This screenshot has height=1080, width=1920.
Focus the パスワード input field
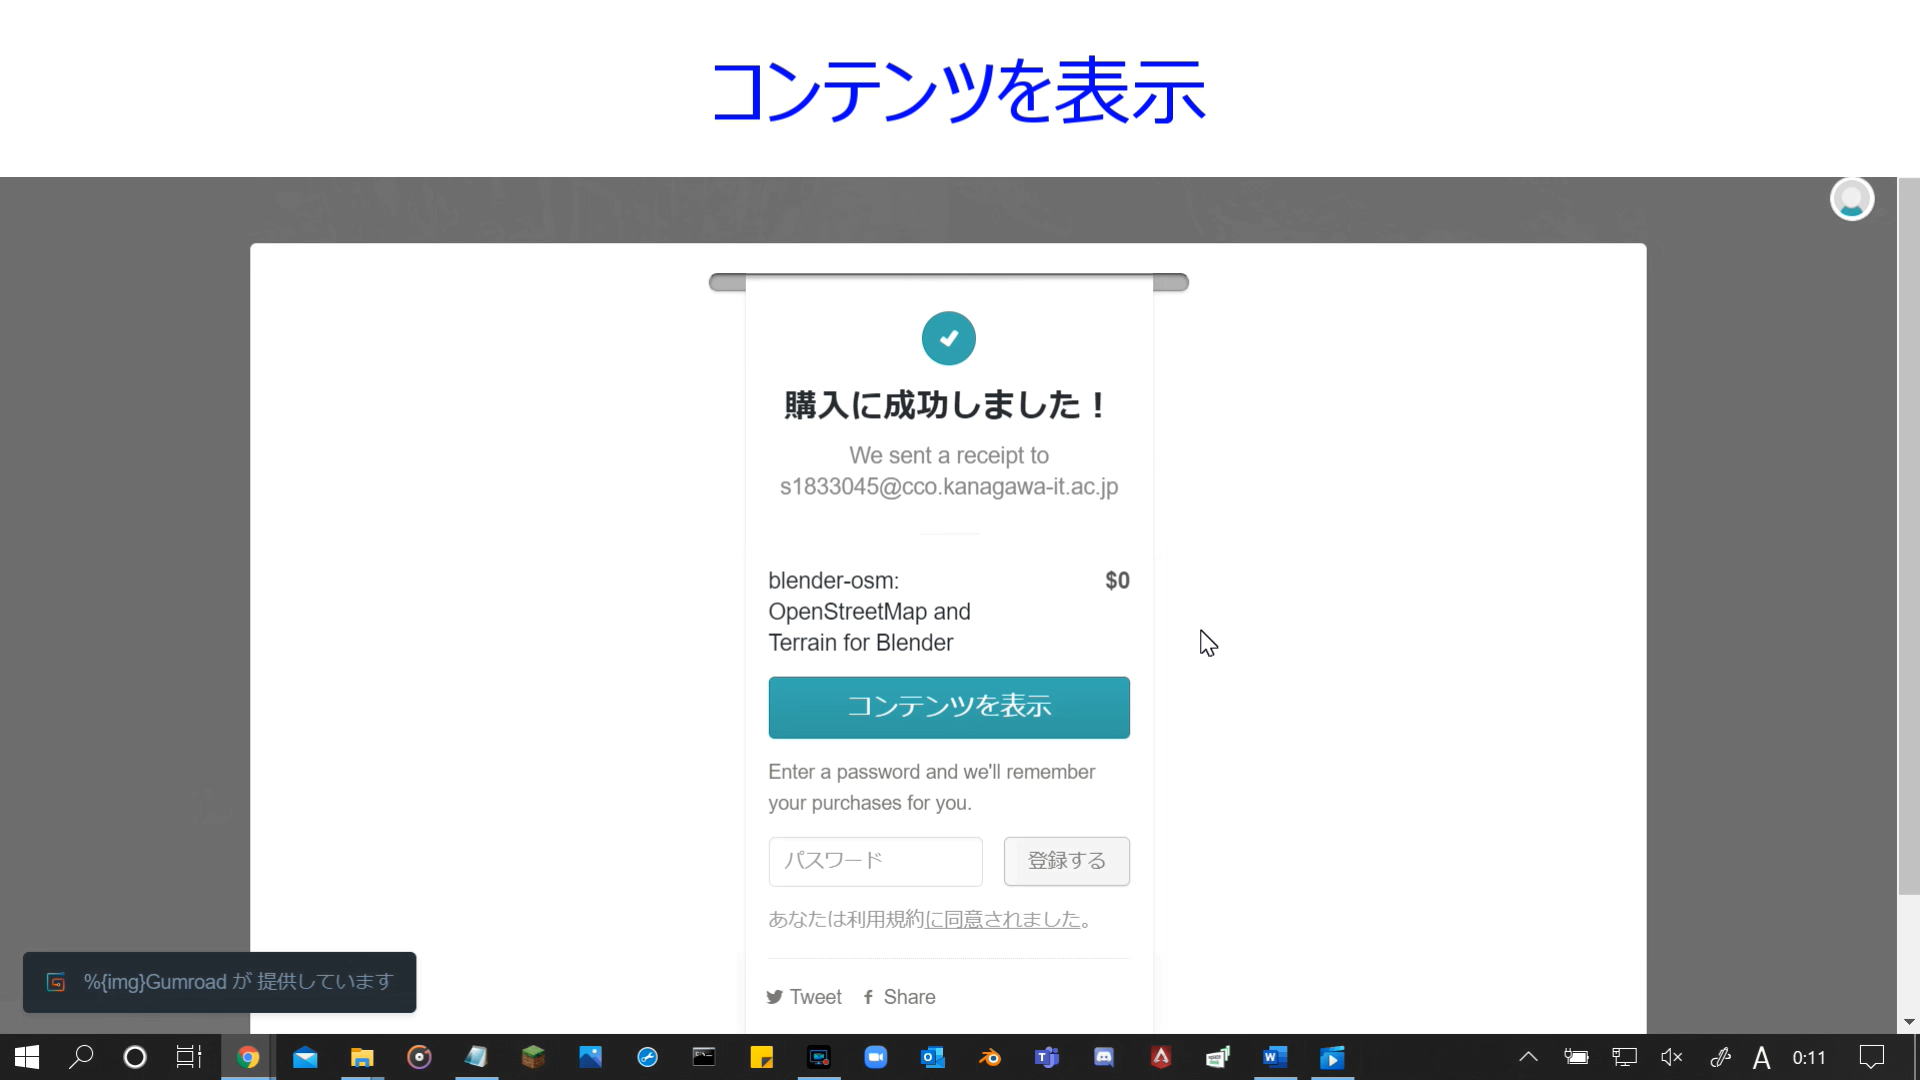pos(875,861)
